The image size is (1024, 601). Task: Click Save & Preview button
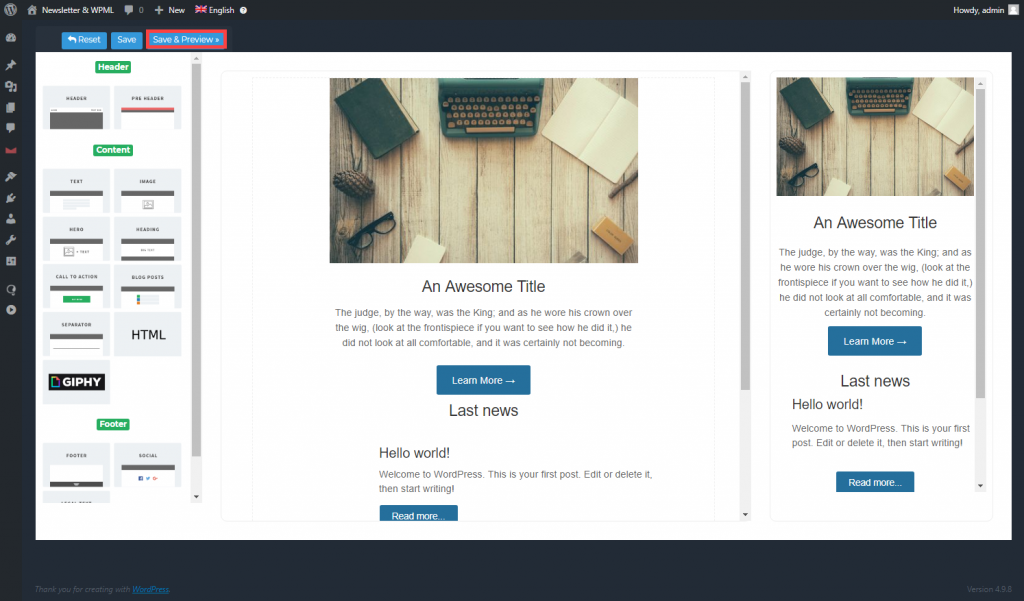click(186, 40)
